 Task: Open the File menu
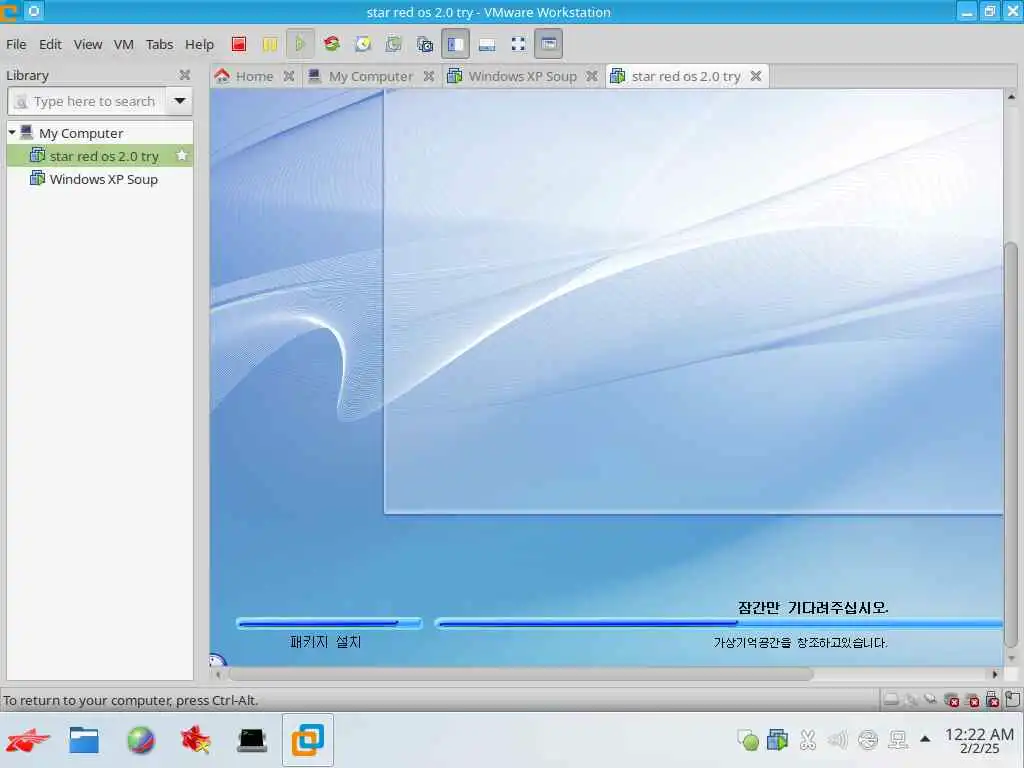click(16, 44)
